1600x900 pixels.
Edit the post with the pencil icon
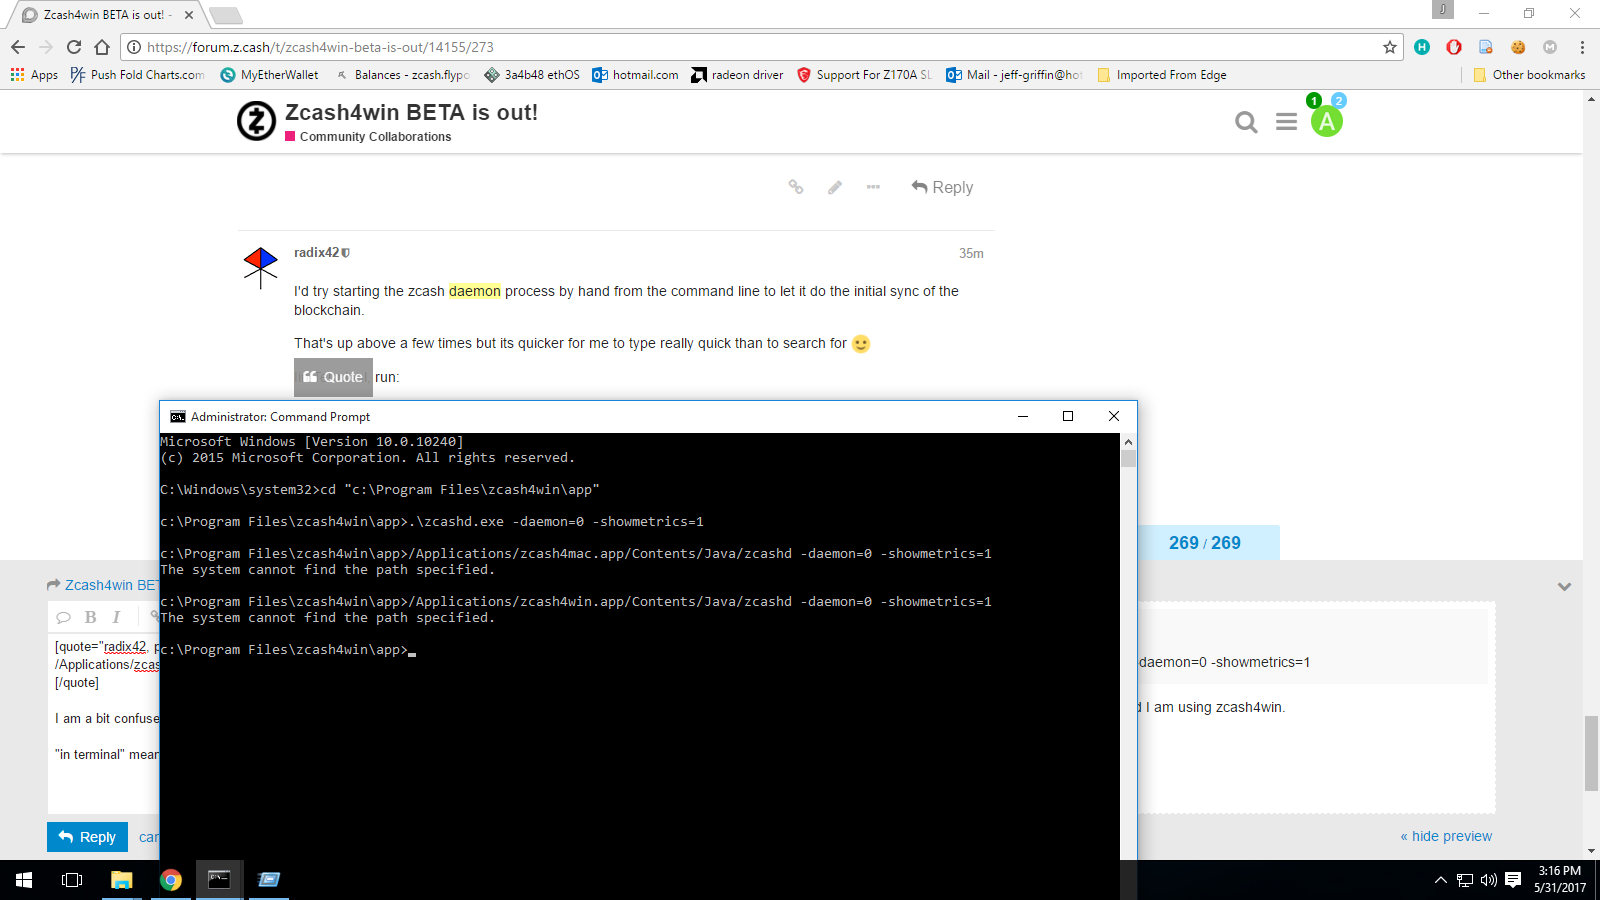tap(835, 187)
